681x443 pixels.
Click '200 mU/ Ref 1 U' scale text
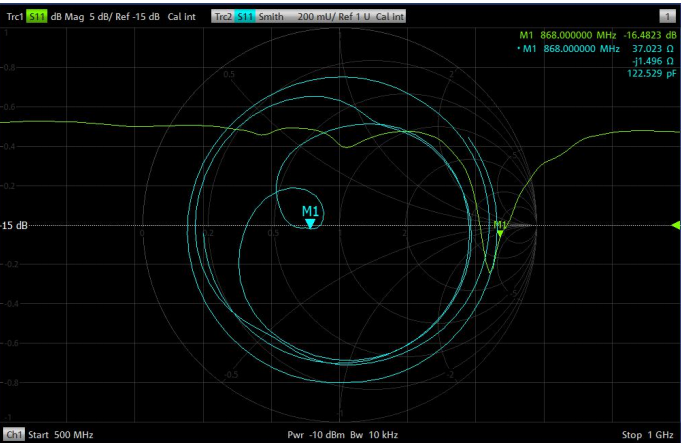(334, 17)
